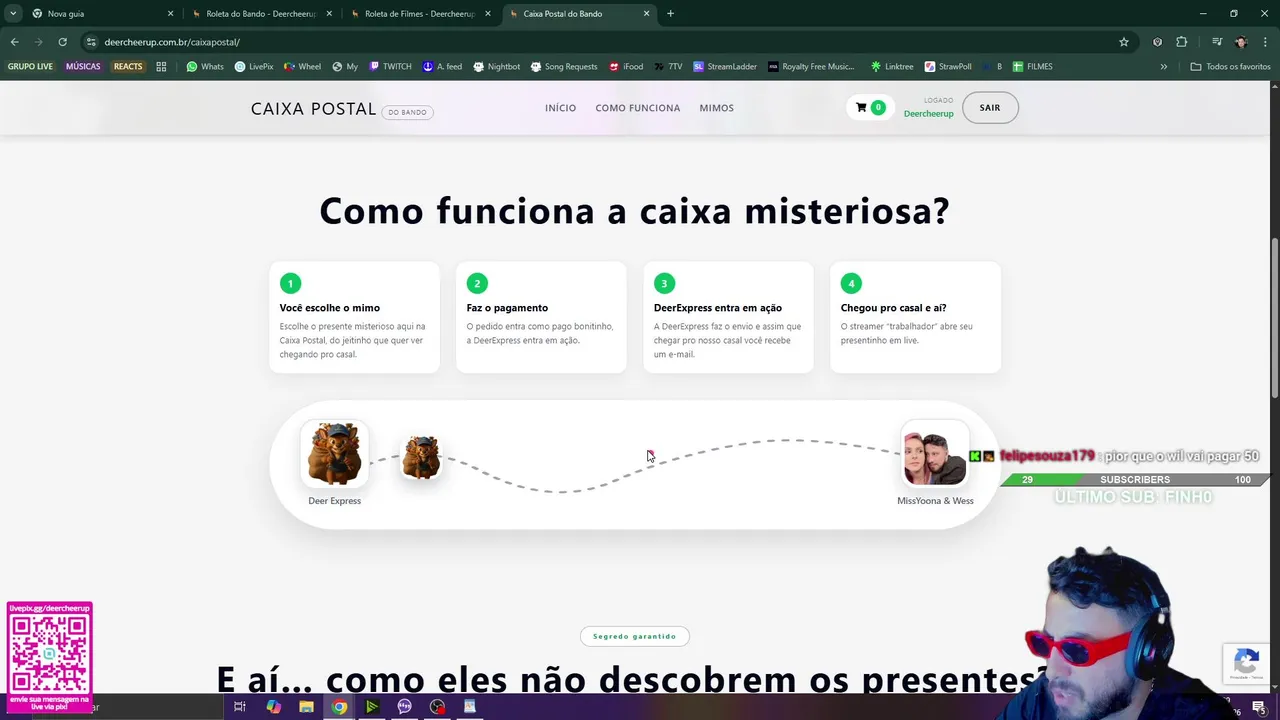Viewport: 1280px width, 720px height.
Task: Open the tab search dropdown
Action: 13,14
